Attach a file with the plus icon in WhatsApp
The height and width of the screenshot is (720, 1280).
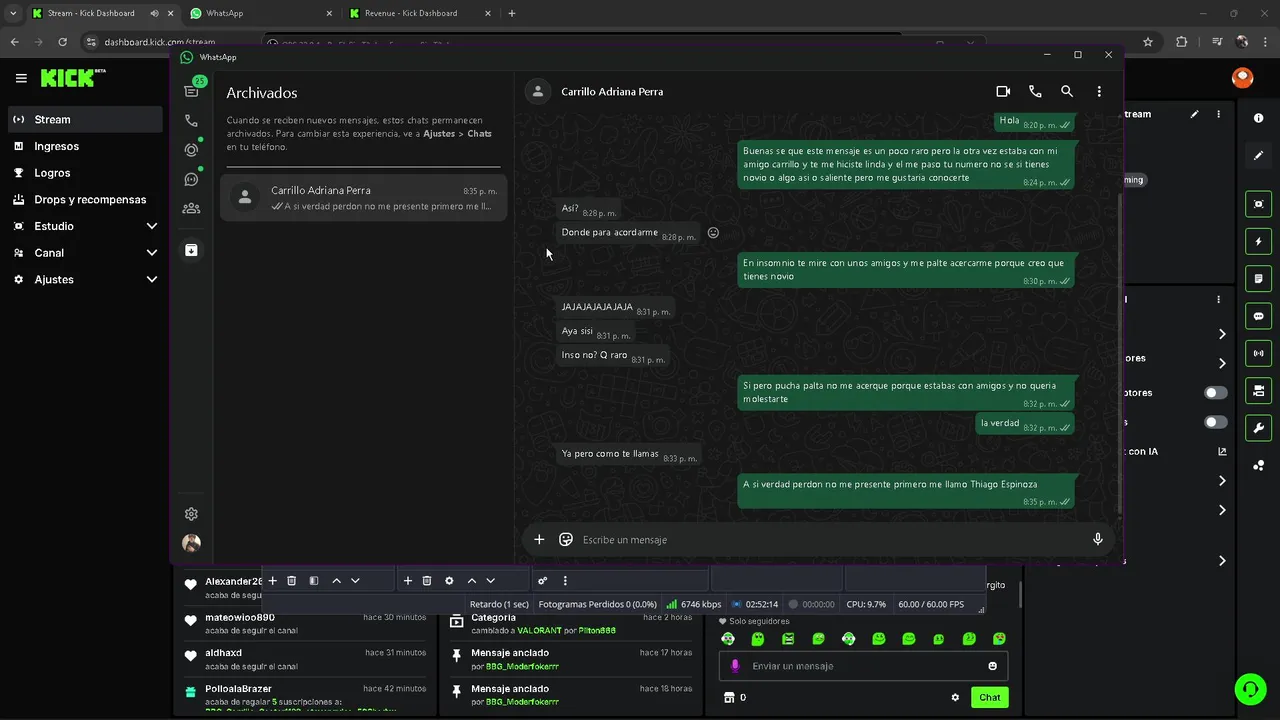tap(539, 539)
